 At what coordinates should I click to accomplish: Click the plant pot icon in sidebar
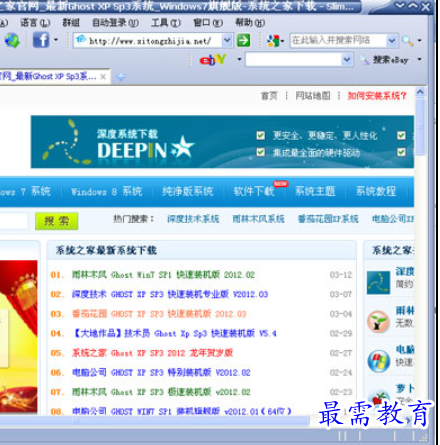(x=378, y=322)
